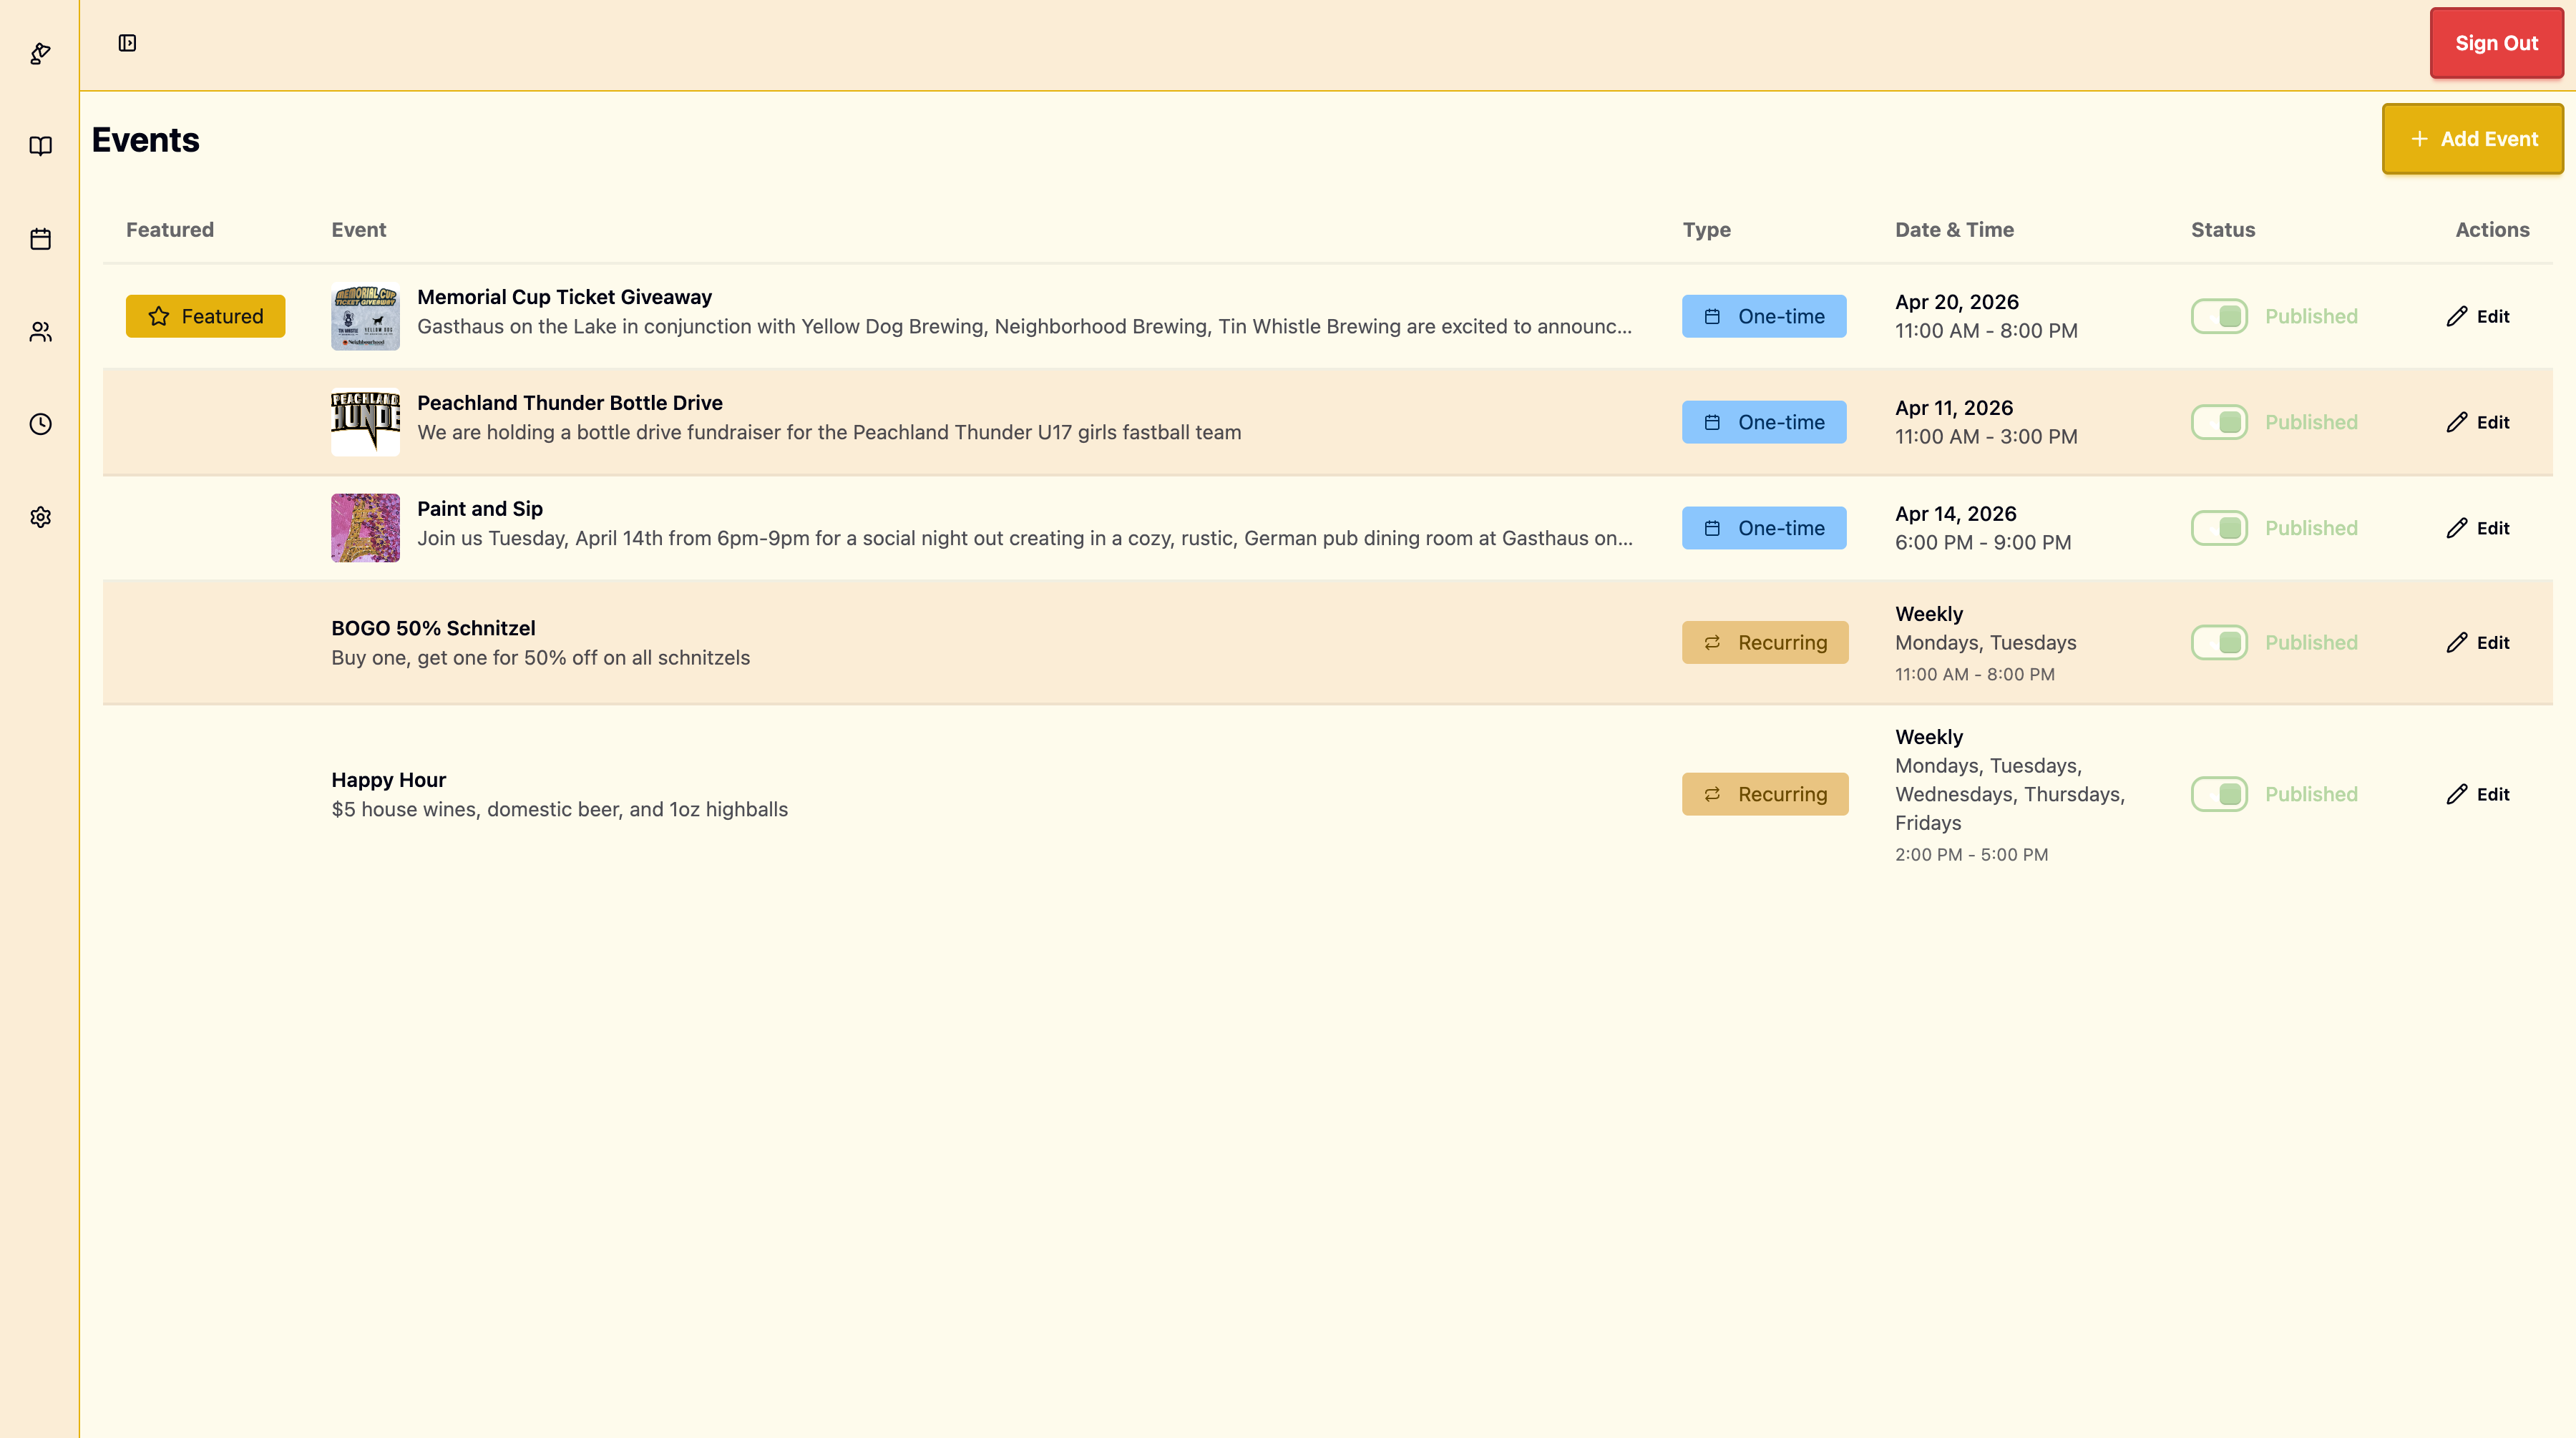
Task: Open the Peachland Thunder event thumbnail
Action: coord(365,421)
